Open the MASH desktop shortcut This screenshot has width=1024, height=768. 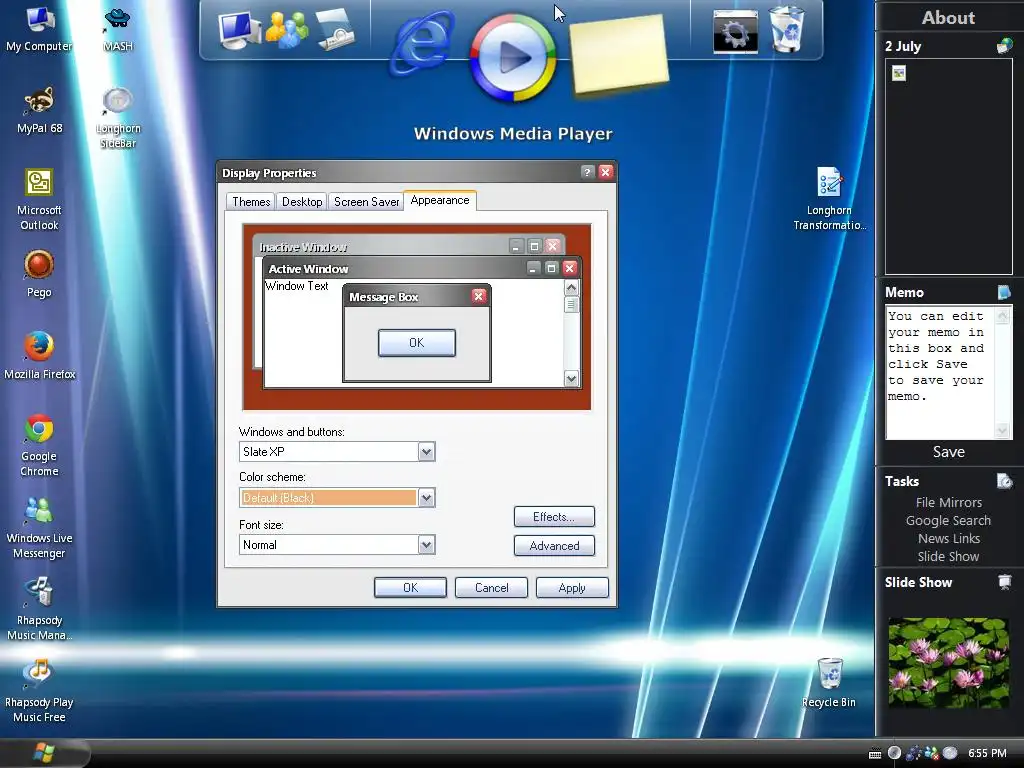pos(118,29)
